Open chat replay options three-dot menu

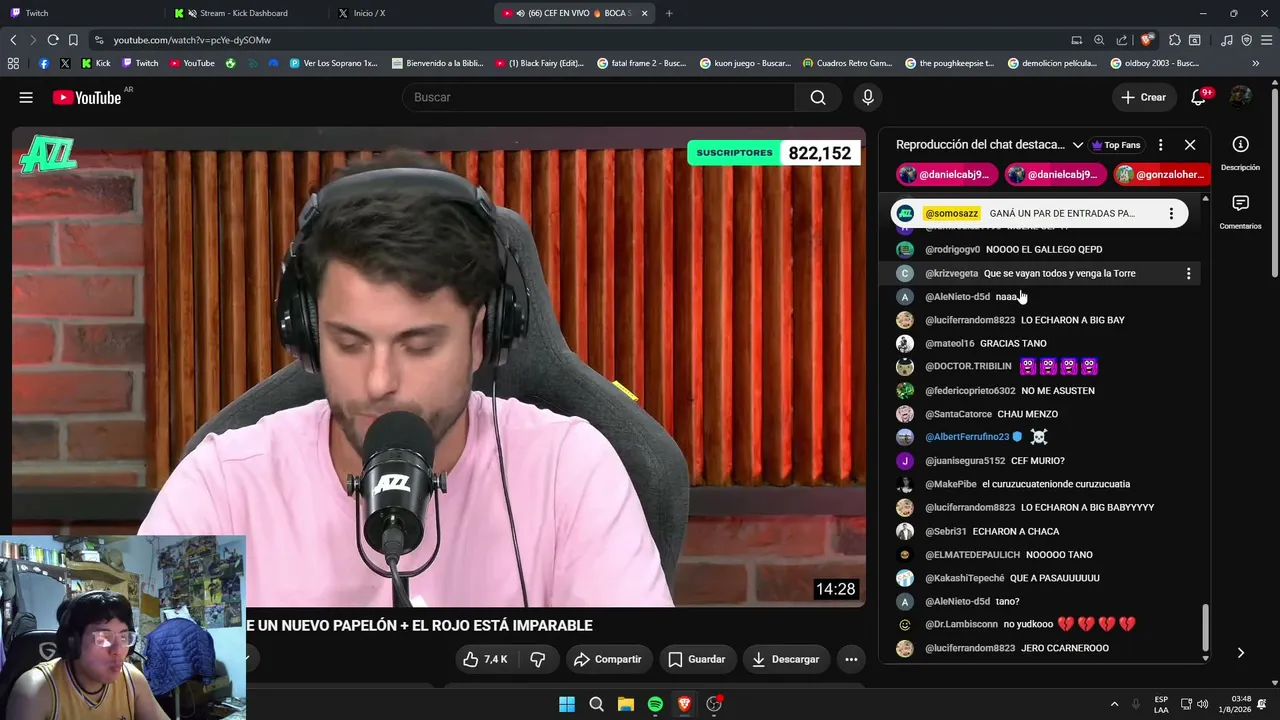tap(1160, 145)
